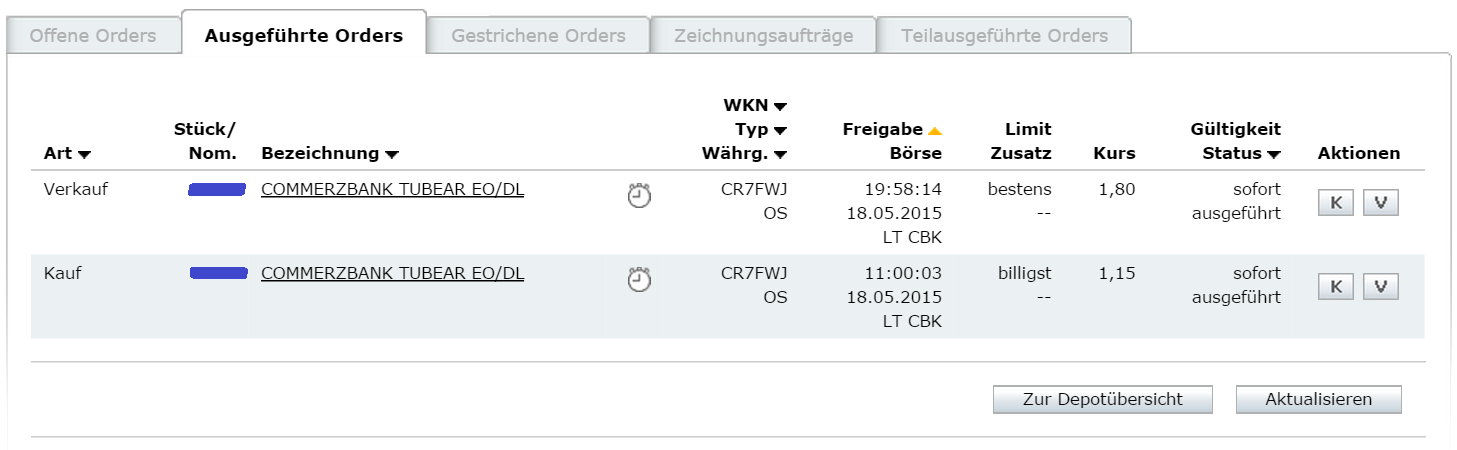Sort by the WKN column arrow
1457x450 pixels.
click(780, 106)
